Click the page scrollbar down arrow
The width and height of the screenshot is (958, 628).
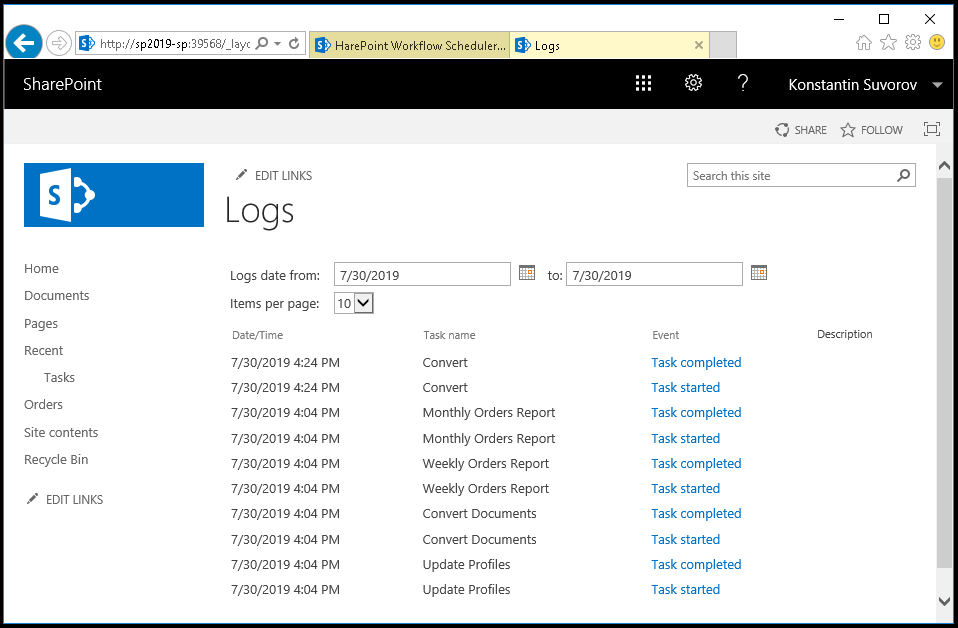pyautogui.click(x=944, y=601)
